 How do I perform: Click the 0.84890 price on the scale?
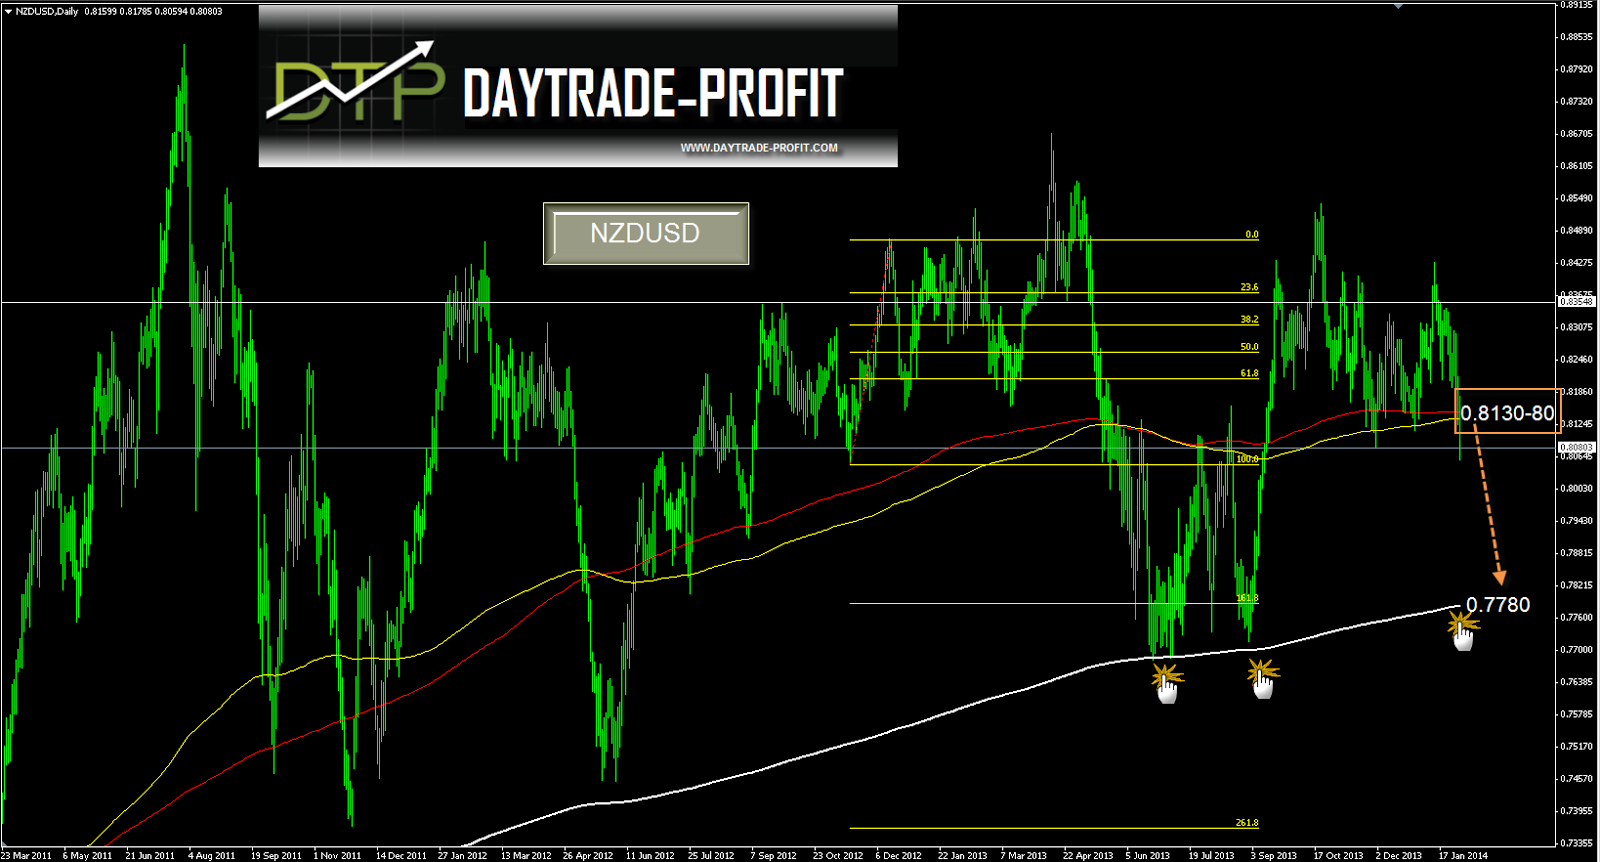(x=1577, y=230)
